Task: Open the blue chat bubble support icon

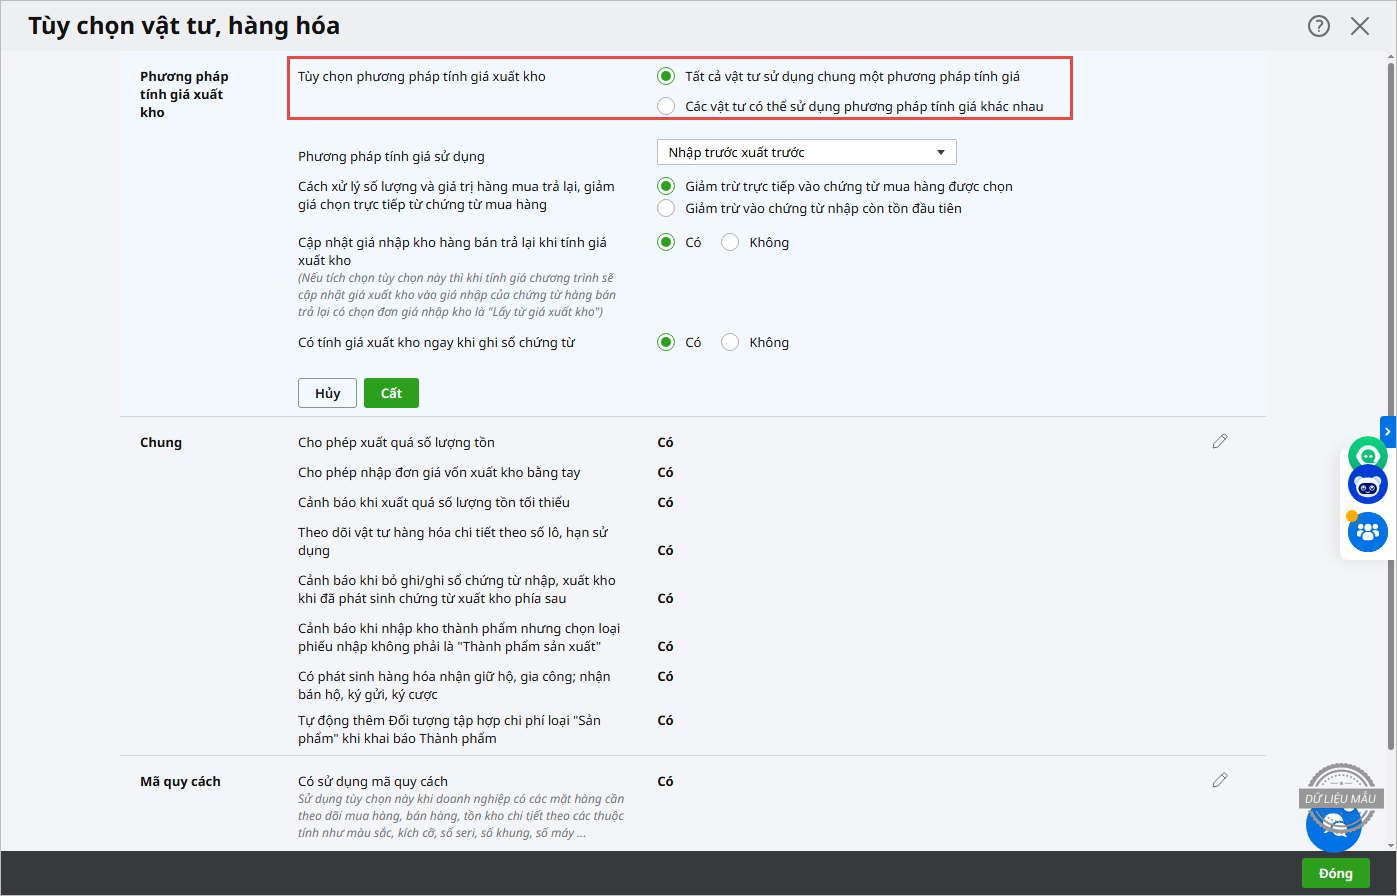Action: 1332,825
